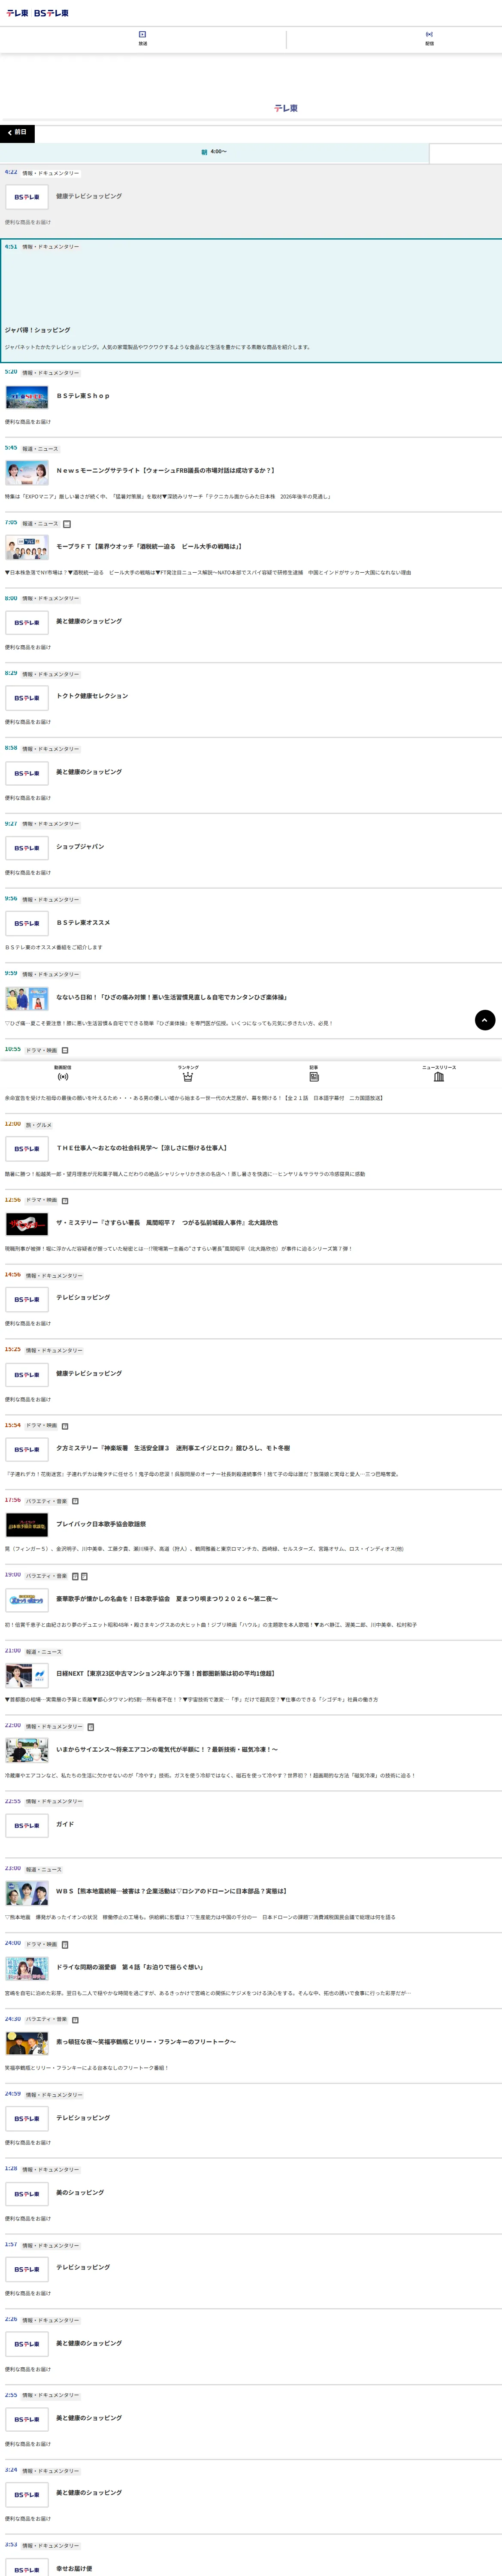Open プレイバック日本歌手協会歌謡祭 thumbnail

[27, 1525]
